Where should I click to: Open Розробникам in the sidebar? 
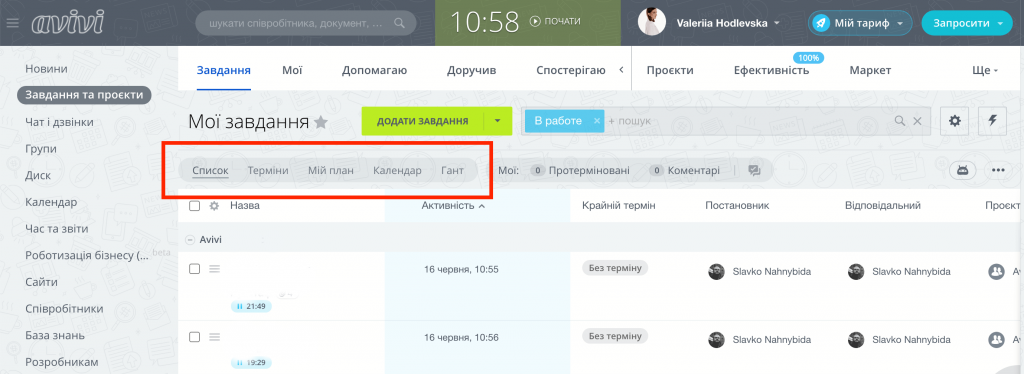(61, 362)
